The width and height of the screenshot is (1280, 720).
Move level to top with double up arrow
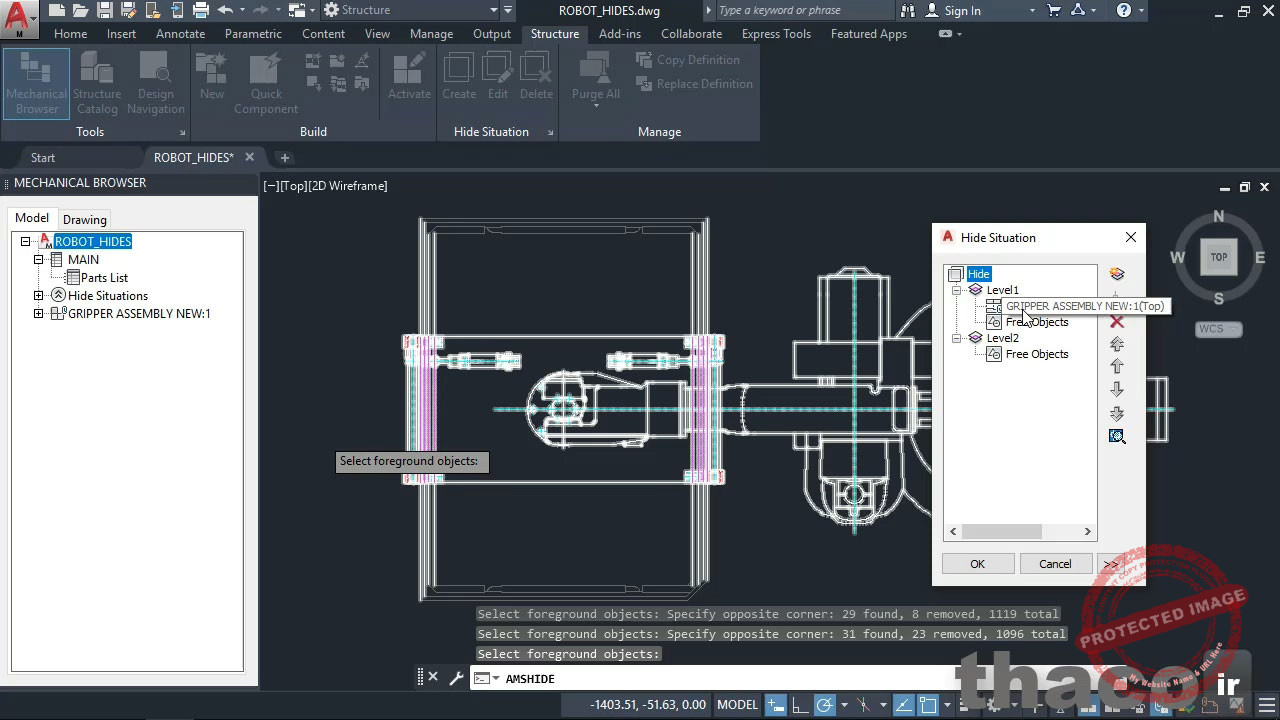tap(1117, 344)
